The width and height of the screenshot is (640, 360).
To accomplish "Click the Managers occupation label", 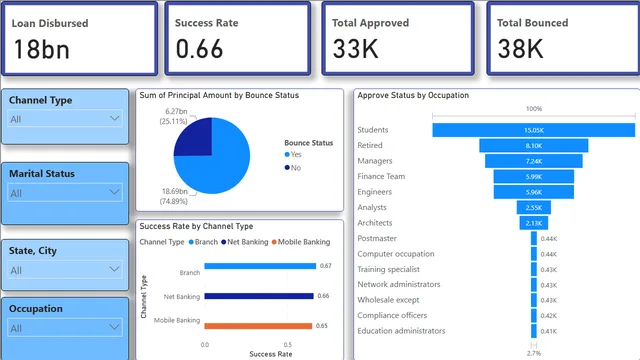I will click(x=375, y=161).
